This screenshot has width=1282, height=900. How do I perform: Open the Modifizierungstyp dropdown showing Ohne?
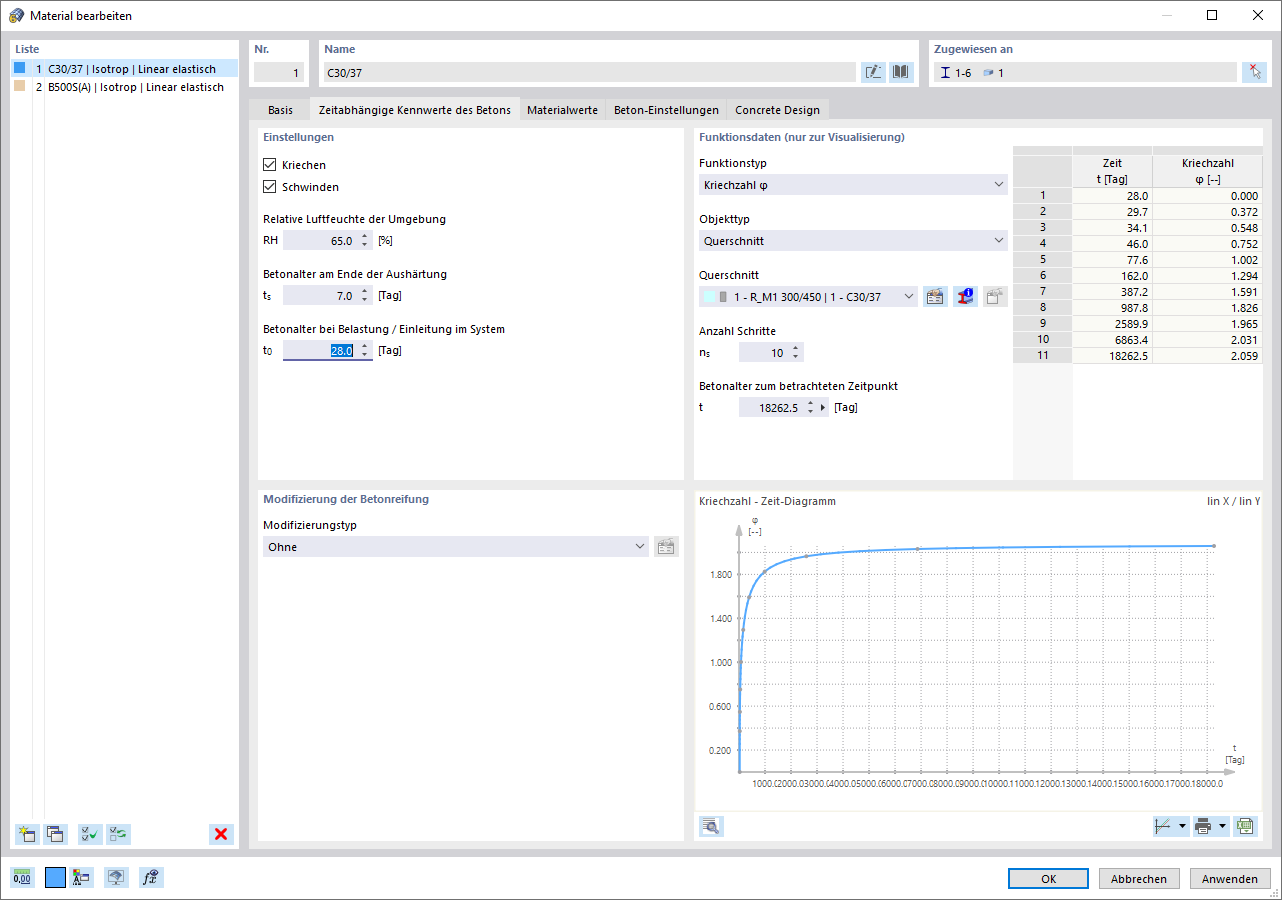click(456, 547)
